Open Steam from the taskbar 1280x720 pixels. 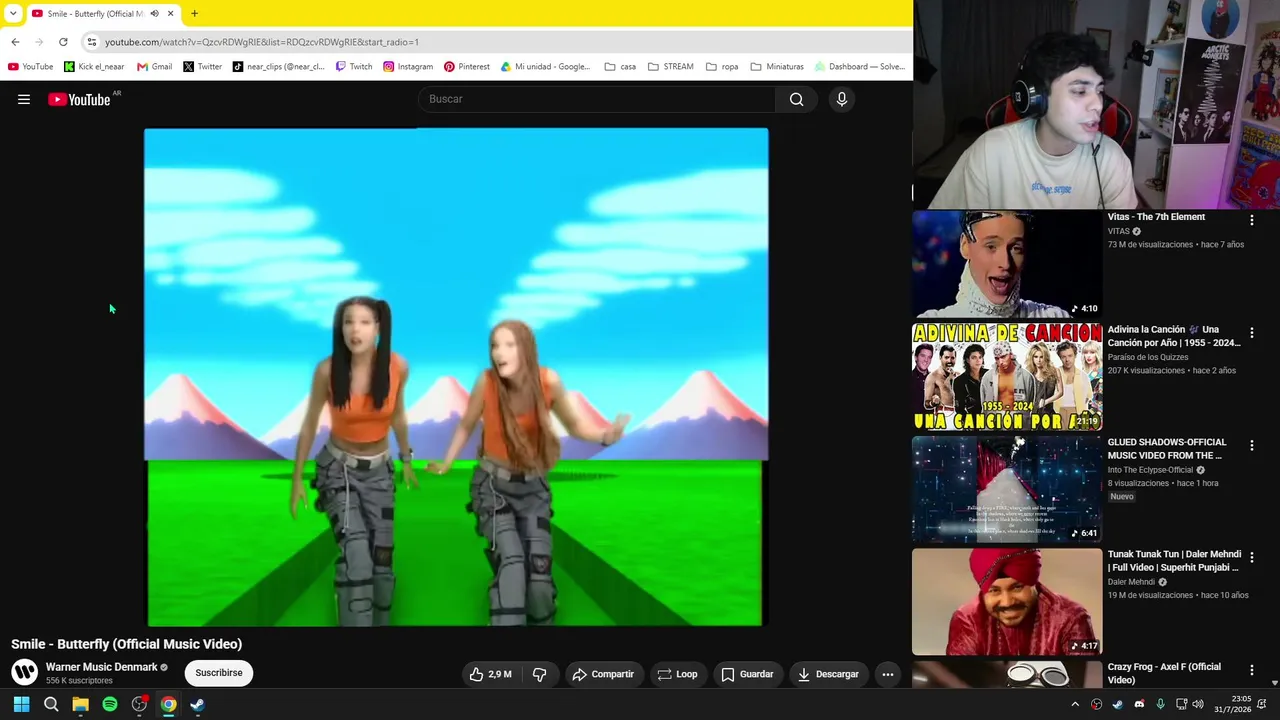coord(198,704)
